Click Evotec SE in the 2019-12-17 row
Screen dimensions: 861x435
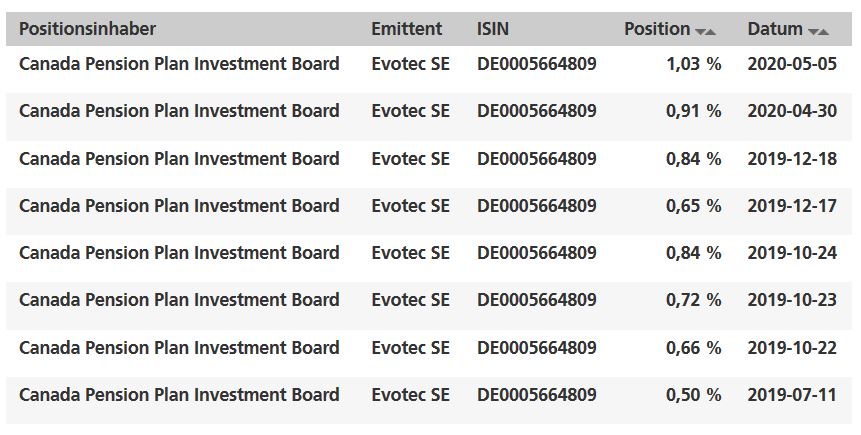(410, 205)
